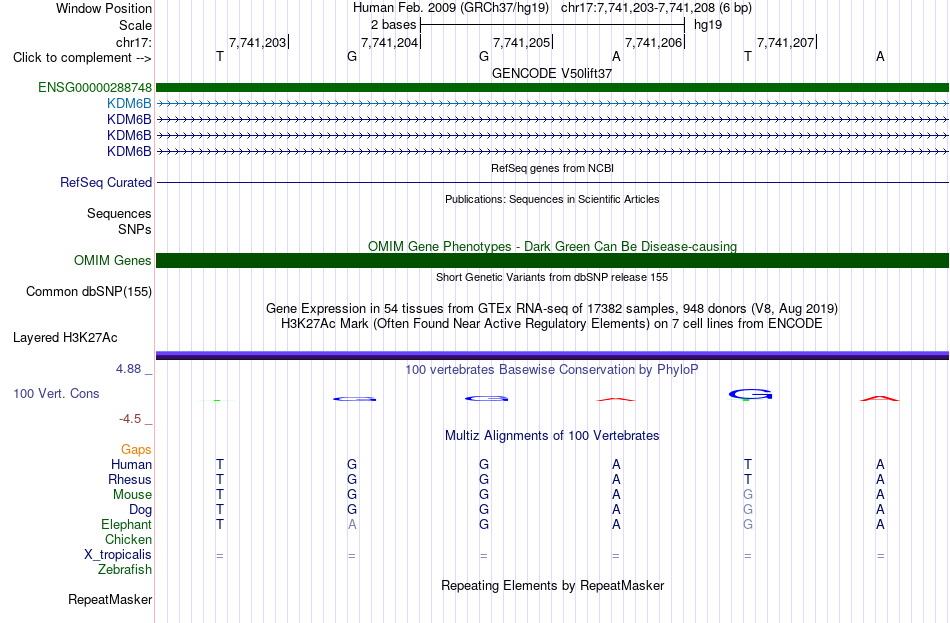Click the 7,741,207 ruler position

[x=786, y=42]
